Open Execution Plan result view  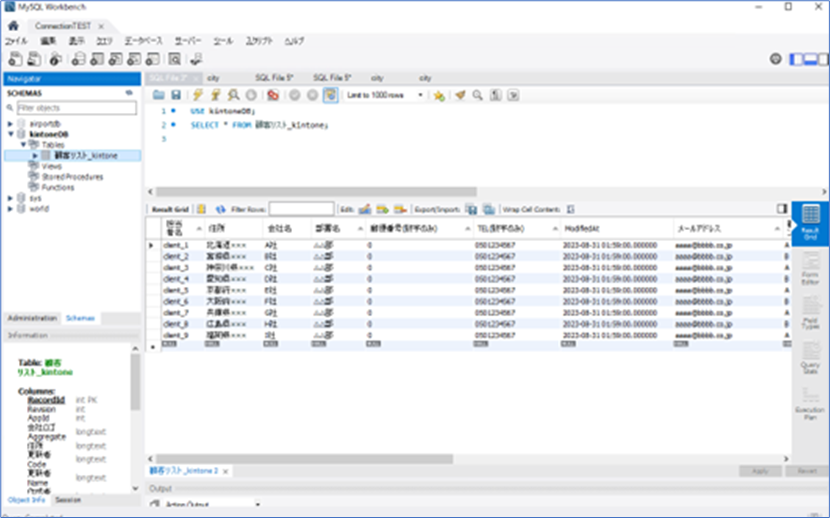[x=810, y=403]
